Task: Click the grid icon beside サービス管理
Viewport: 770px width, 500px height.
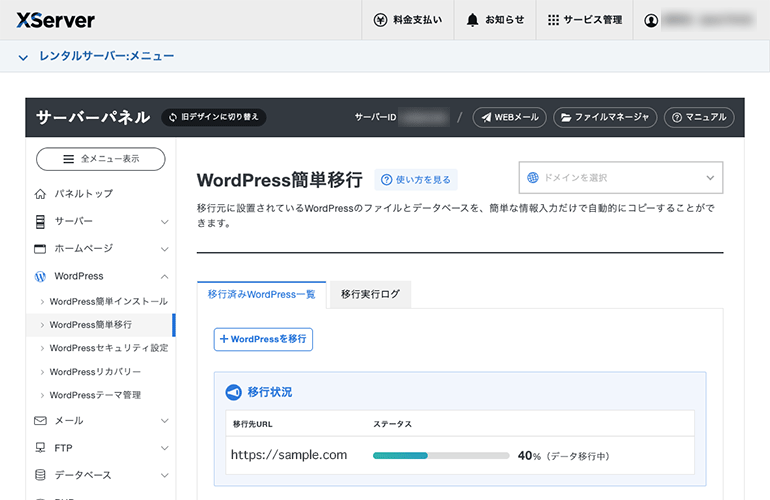Action: (x=553, y=20)
